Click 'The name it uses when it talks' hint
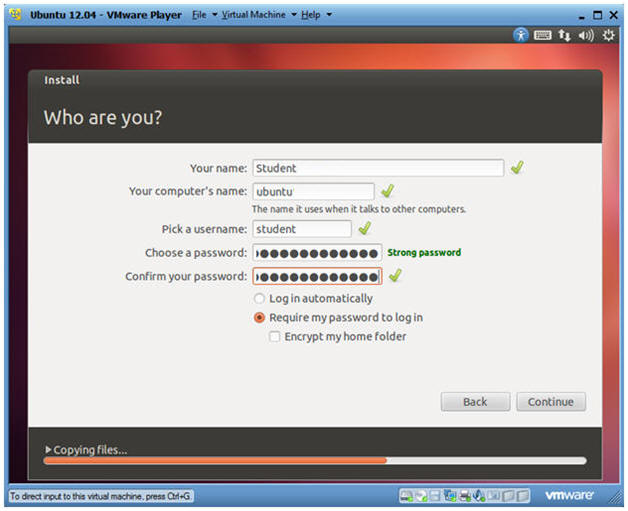628x511 pixels. click(359, 209)
